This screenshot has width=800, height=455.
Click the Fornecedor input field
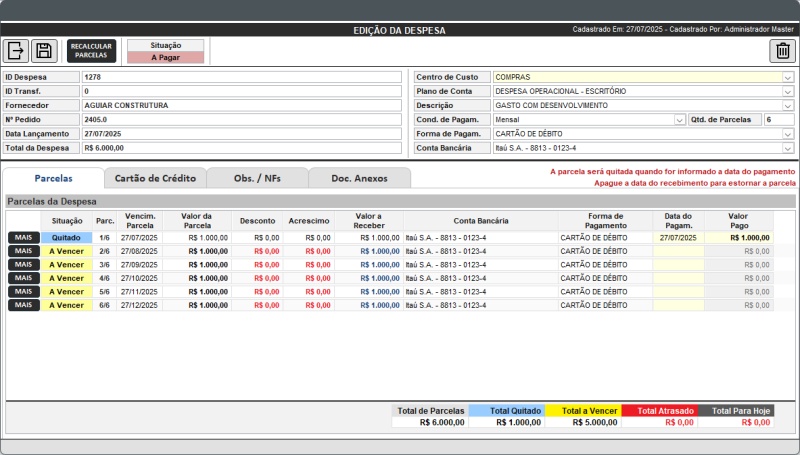coord(241,105)
